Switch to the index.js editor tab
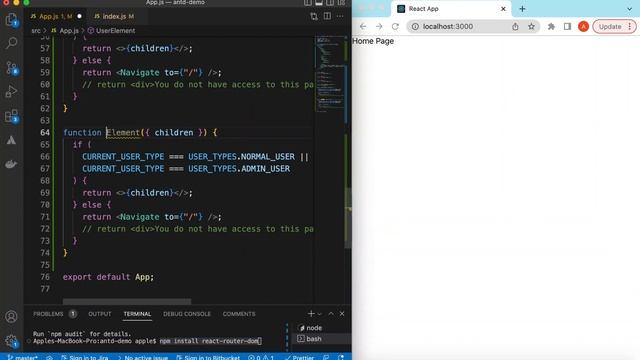 click(114, 16)
